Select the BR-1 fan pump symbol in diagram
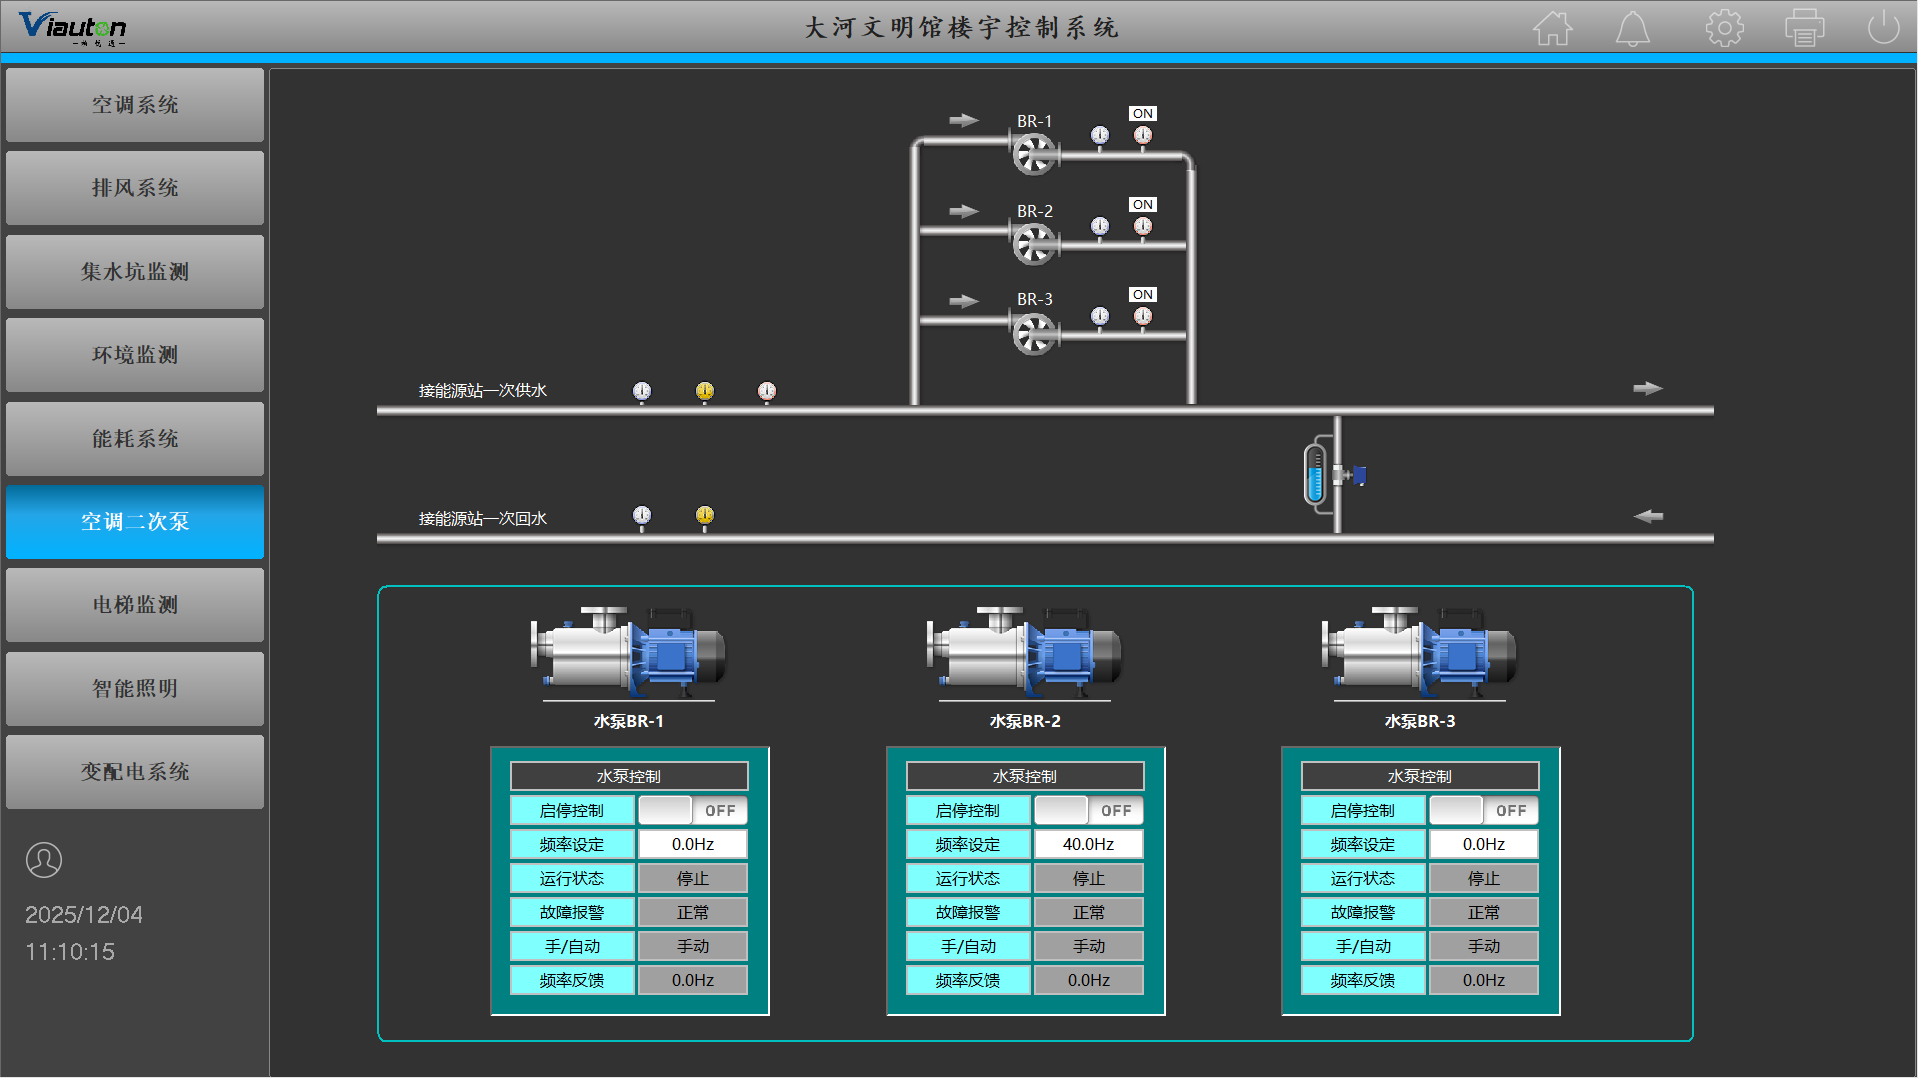Viewport: 1919px width, 1079px height. [1034, 153]
